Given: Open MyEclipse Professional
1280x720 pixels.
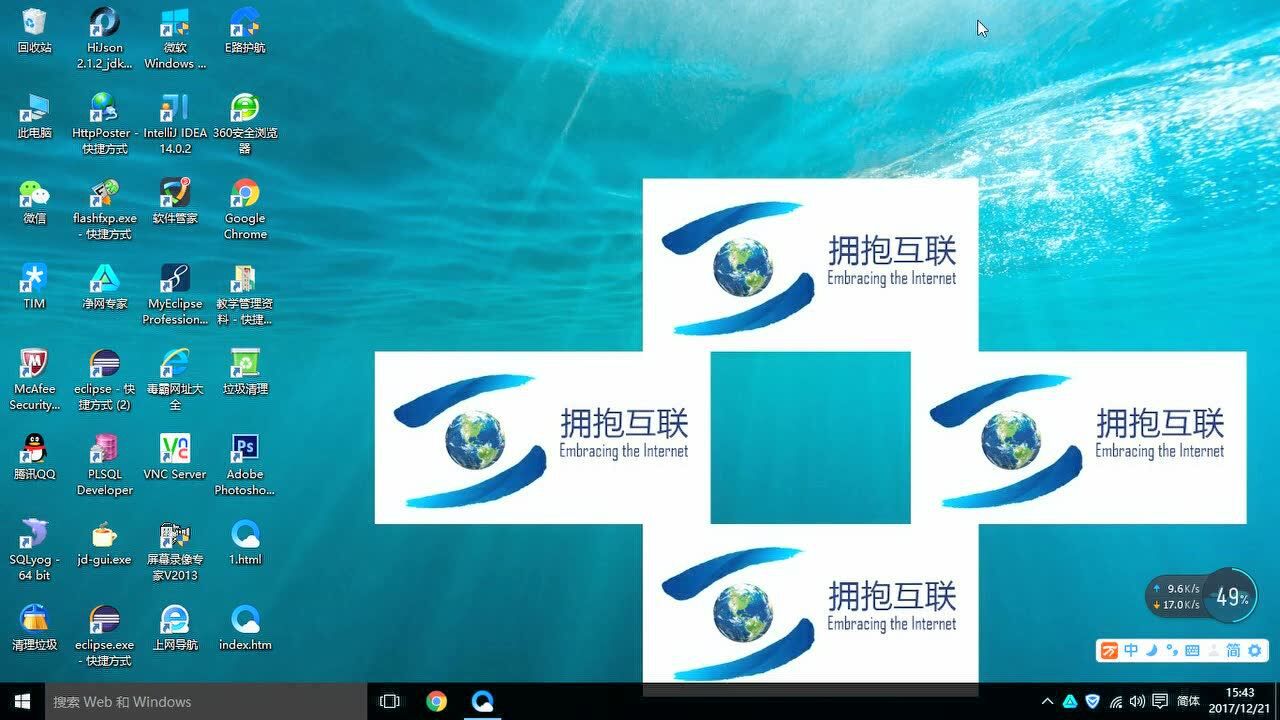Looking at the screenshot, I should coord(174,280).
